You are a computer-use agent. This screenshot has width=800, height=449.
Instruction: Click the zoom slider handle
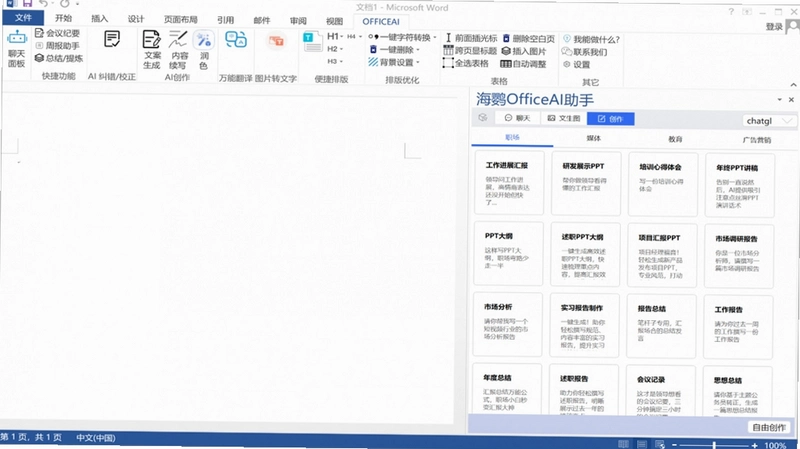click(x=714, y=445)
